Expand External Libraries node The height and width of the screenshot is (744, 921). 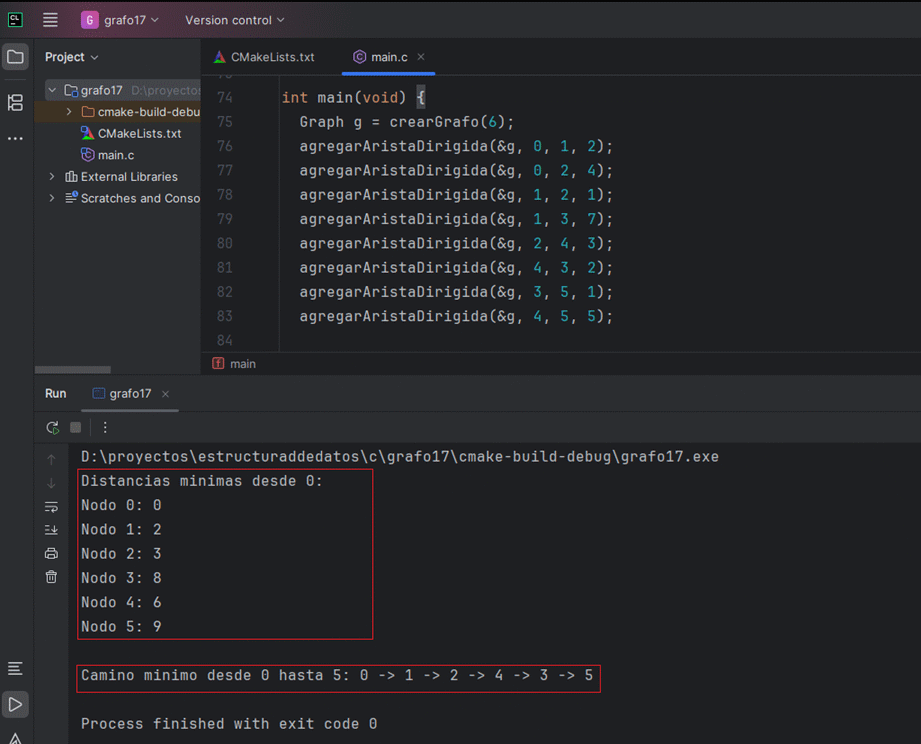52,176
